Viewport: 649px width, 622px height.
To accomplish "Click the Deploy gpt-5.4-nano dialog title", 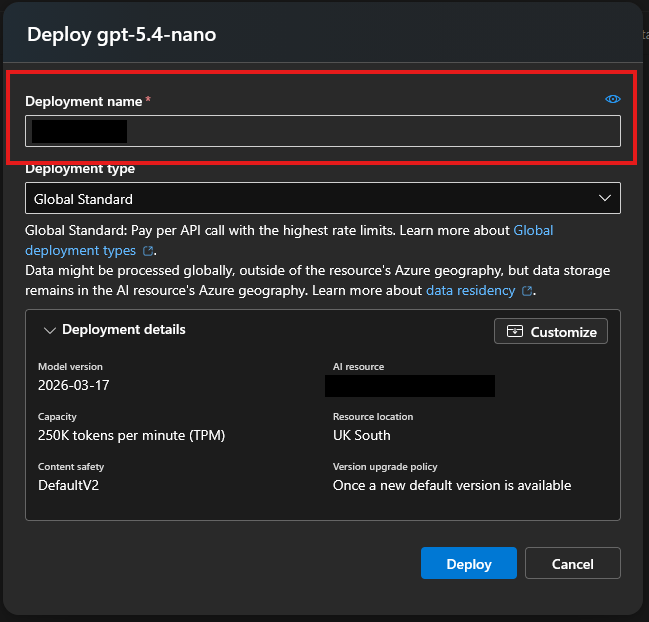I will pos(121,34).
